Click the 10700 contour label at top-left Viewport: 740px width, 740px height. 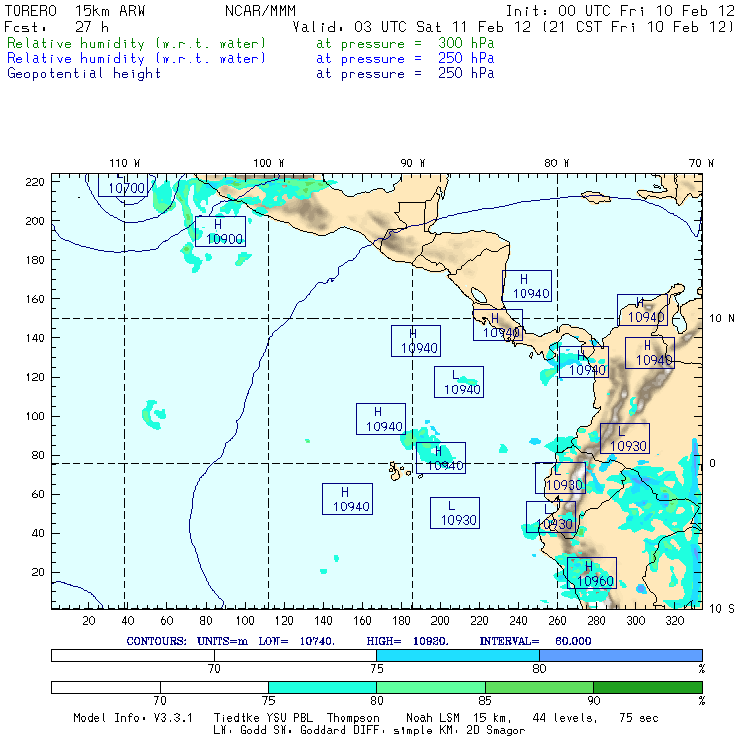click(127, 187)
